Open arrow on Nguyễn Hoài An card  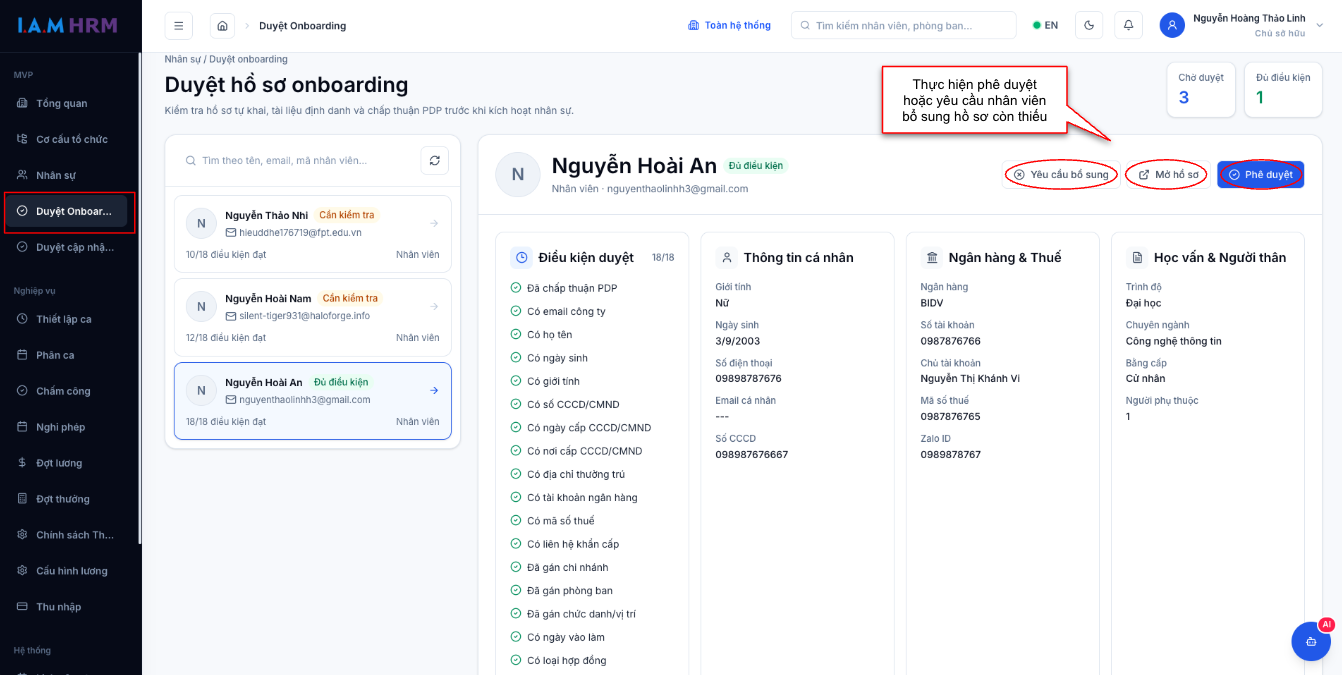click(x=434, y=391)
